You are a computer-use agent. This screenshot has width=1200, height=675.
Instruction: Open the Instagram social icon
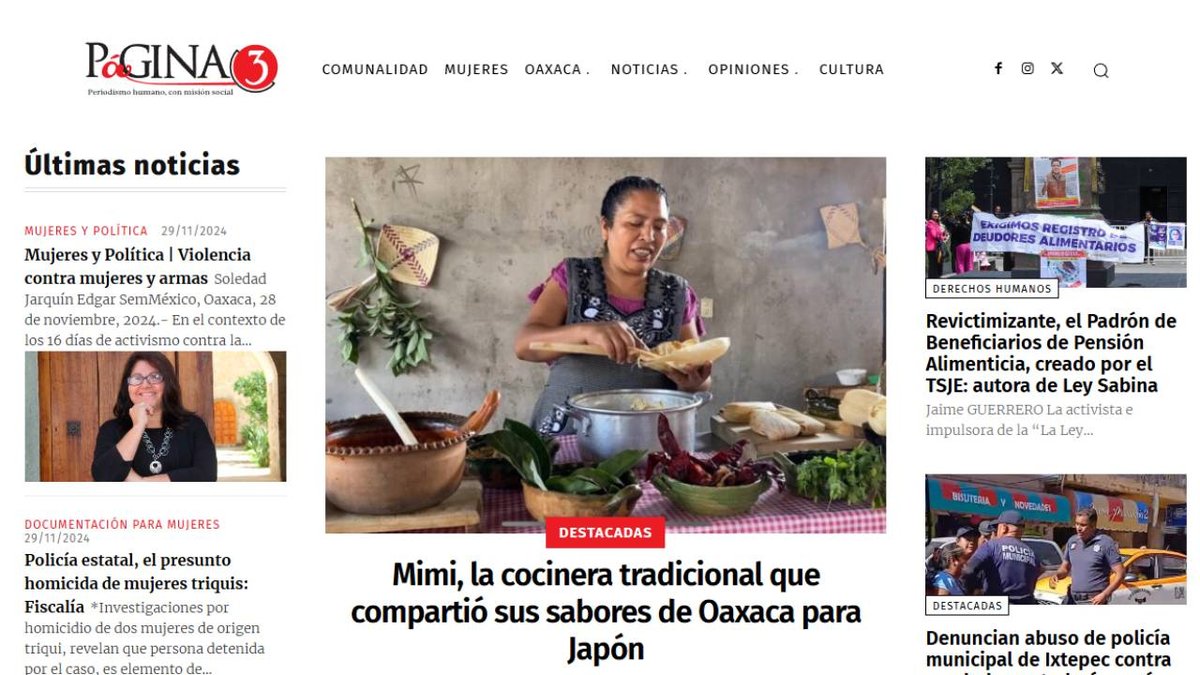[x=1027, y=69]
